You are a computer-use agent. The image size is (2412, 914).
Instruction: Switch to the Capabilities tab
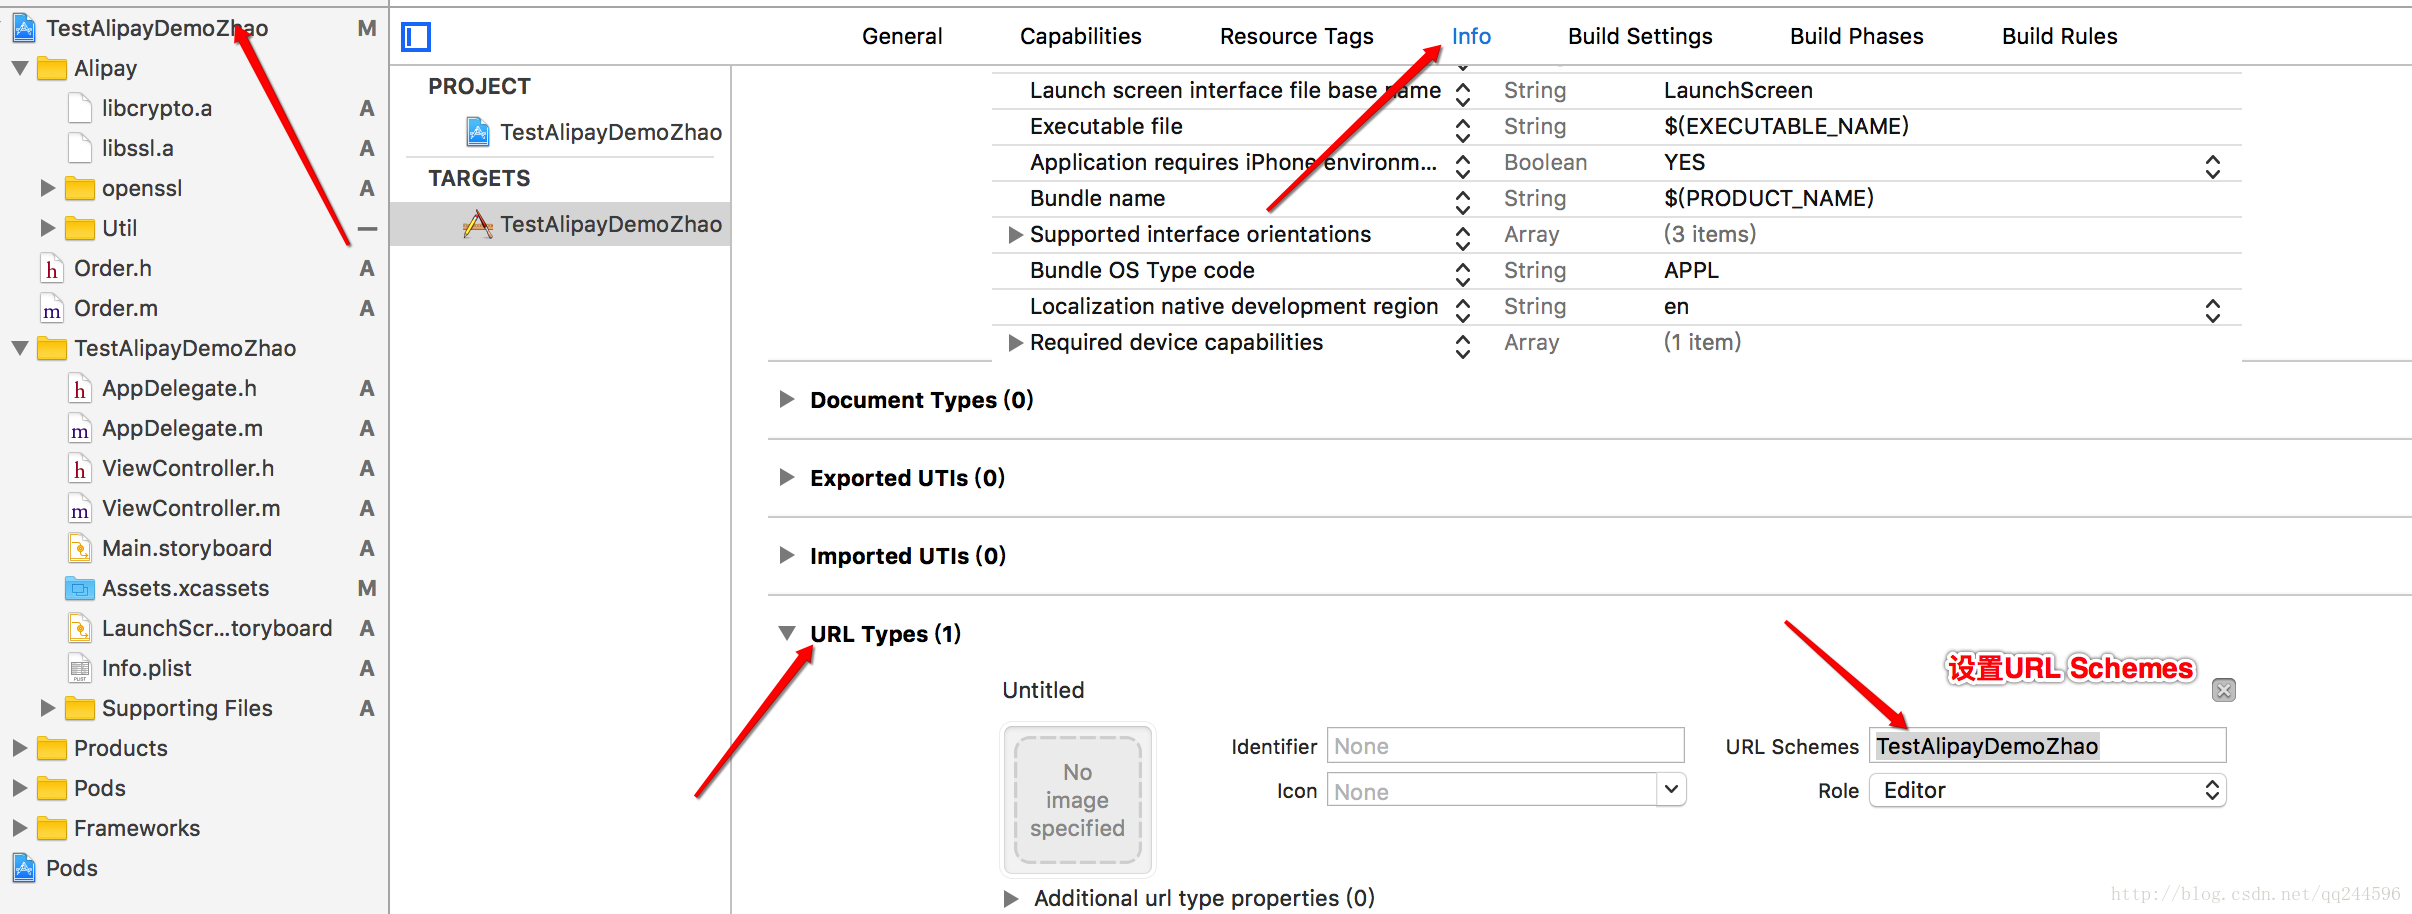tap(1080, 36)
